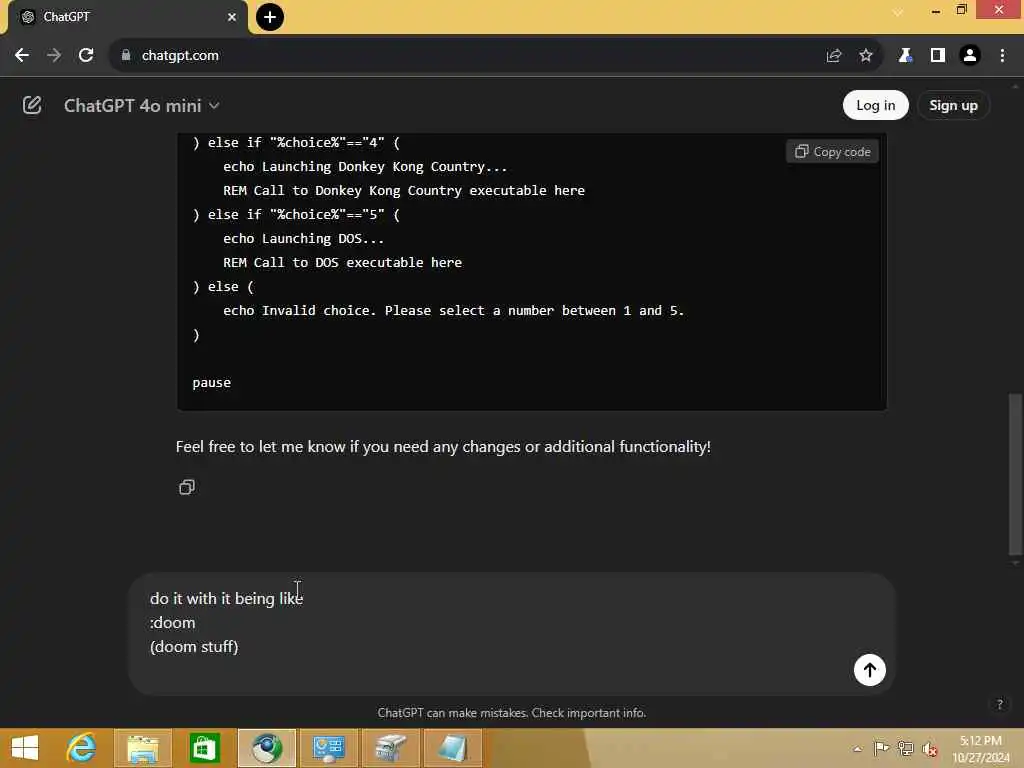Open the help question mark button
The image size is (1024, 768).
pyautogui.click(x=999, y=704)
